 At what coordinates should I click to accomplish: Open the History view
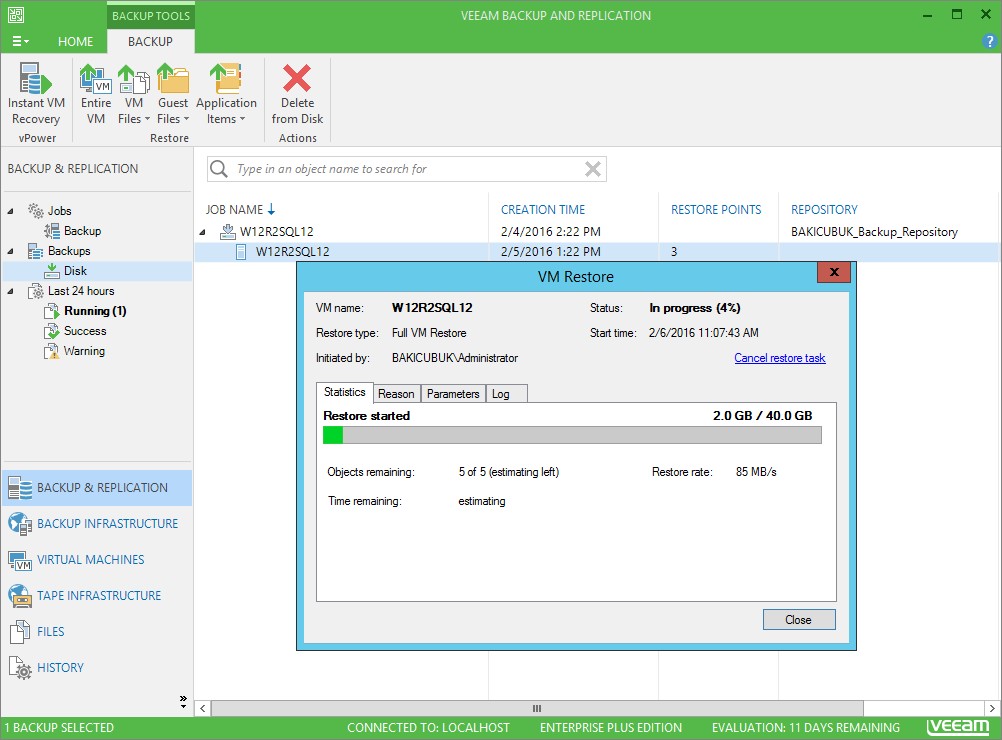point(97,668)
